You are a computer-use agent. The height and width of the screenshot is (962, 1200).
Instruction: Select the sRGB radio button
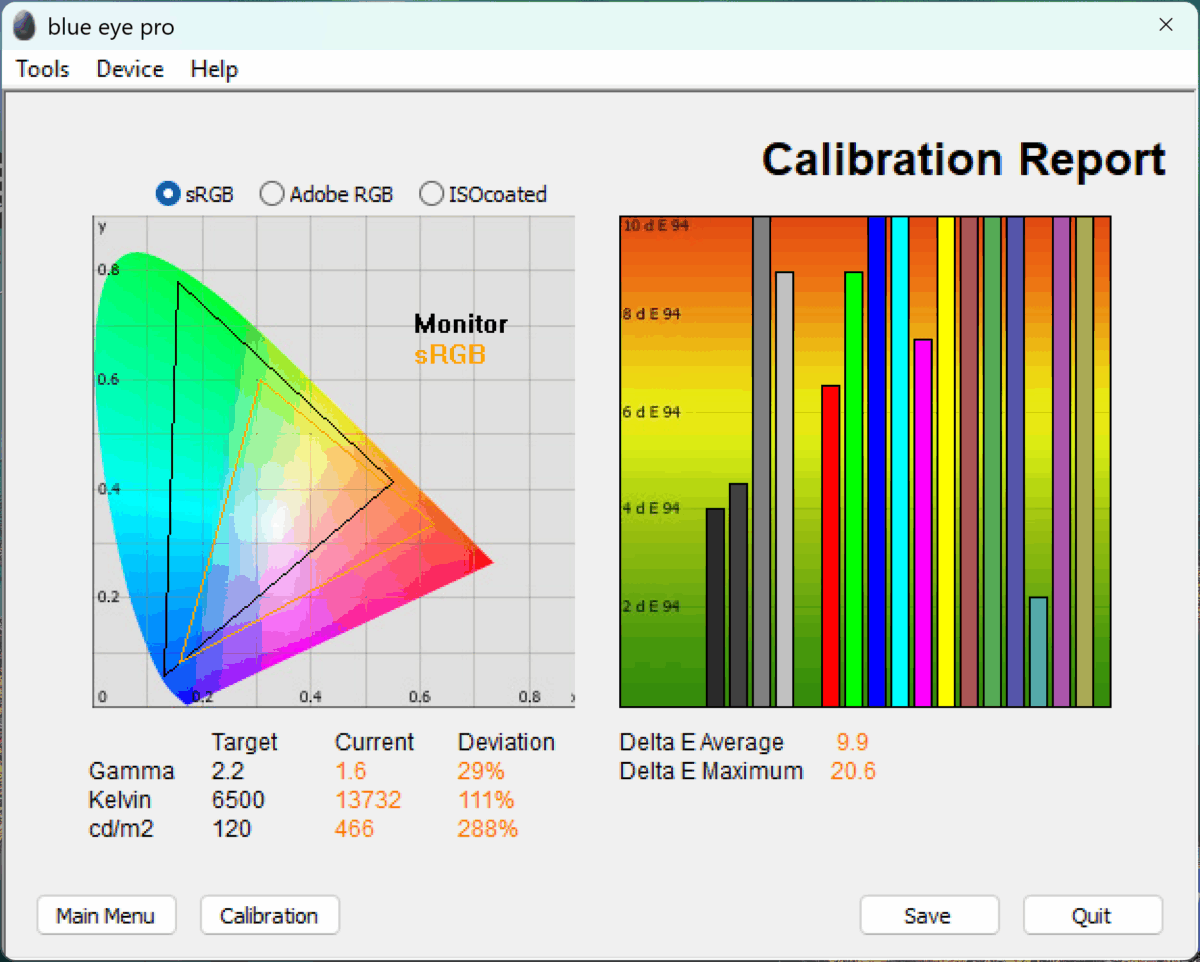tap(168, 194)
